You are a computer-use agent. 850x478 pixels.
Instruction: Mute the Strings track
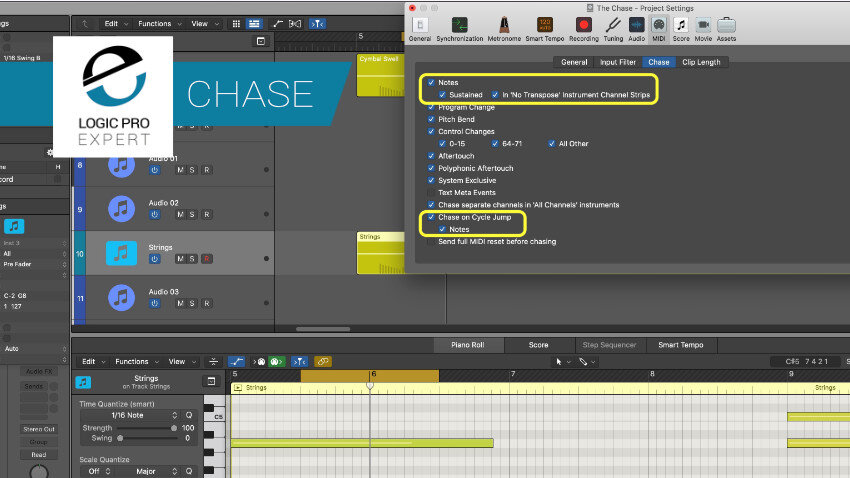[x=180, y=259]
